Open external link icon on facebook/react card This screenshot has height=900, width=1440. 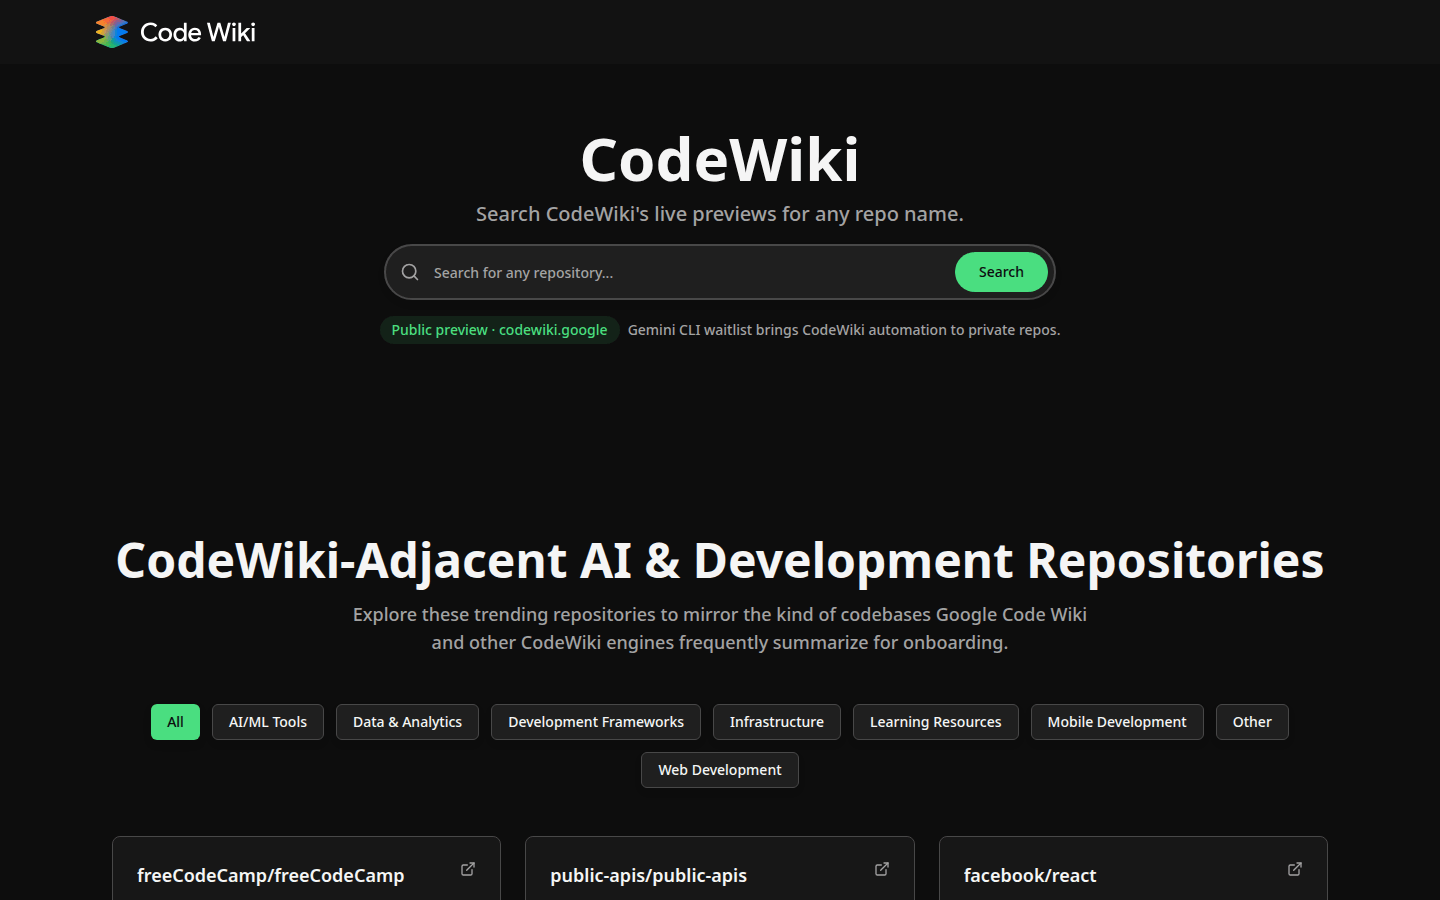coord(1295,869)
